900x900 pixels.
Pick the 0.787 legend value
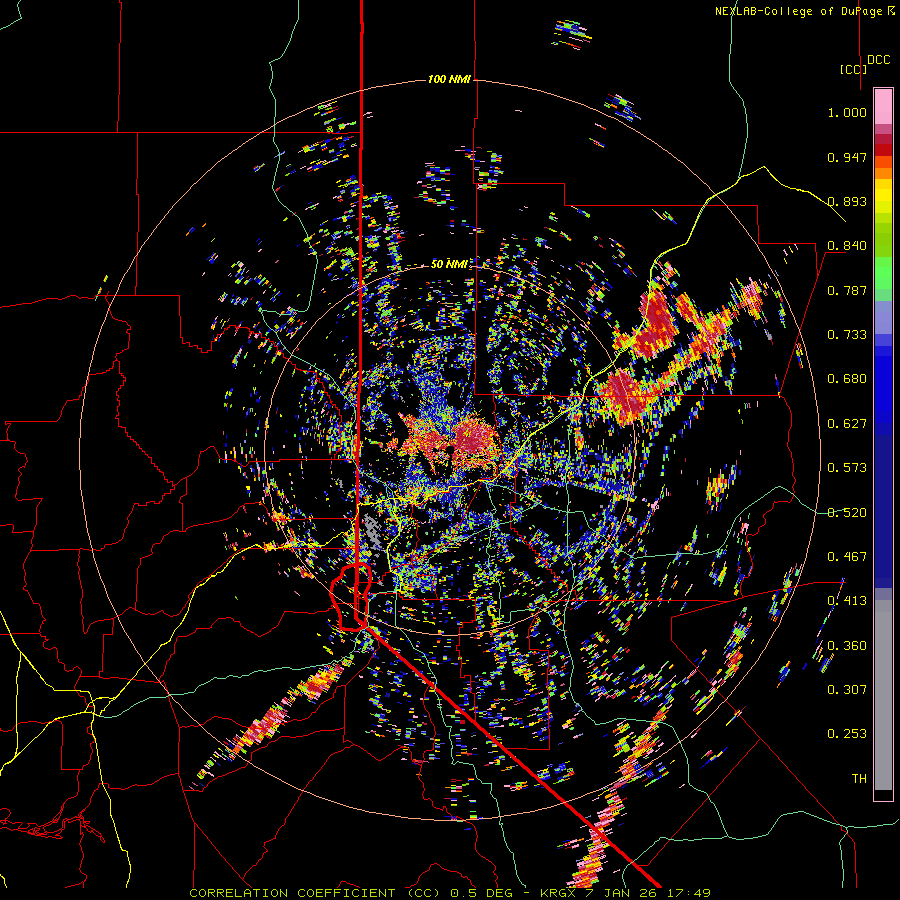pyautogui.click(x=847, y=290)
